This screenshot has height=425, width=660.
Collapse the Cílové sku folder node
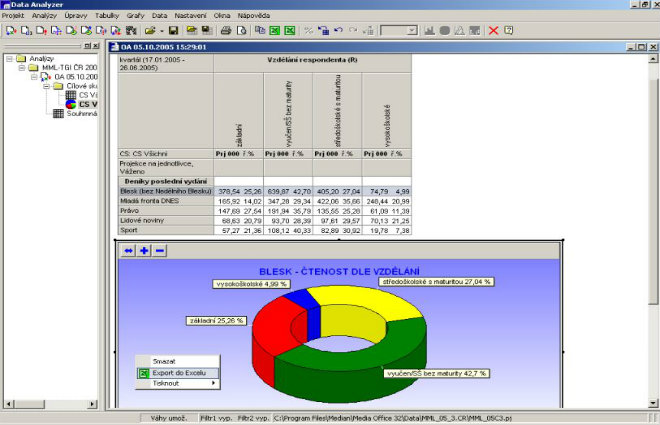[47, 86]
